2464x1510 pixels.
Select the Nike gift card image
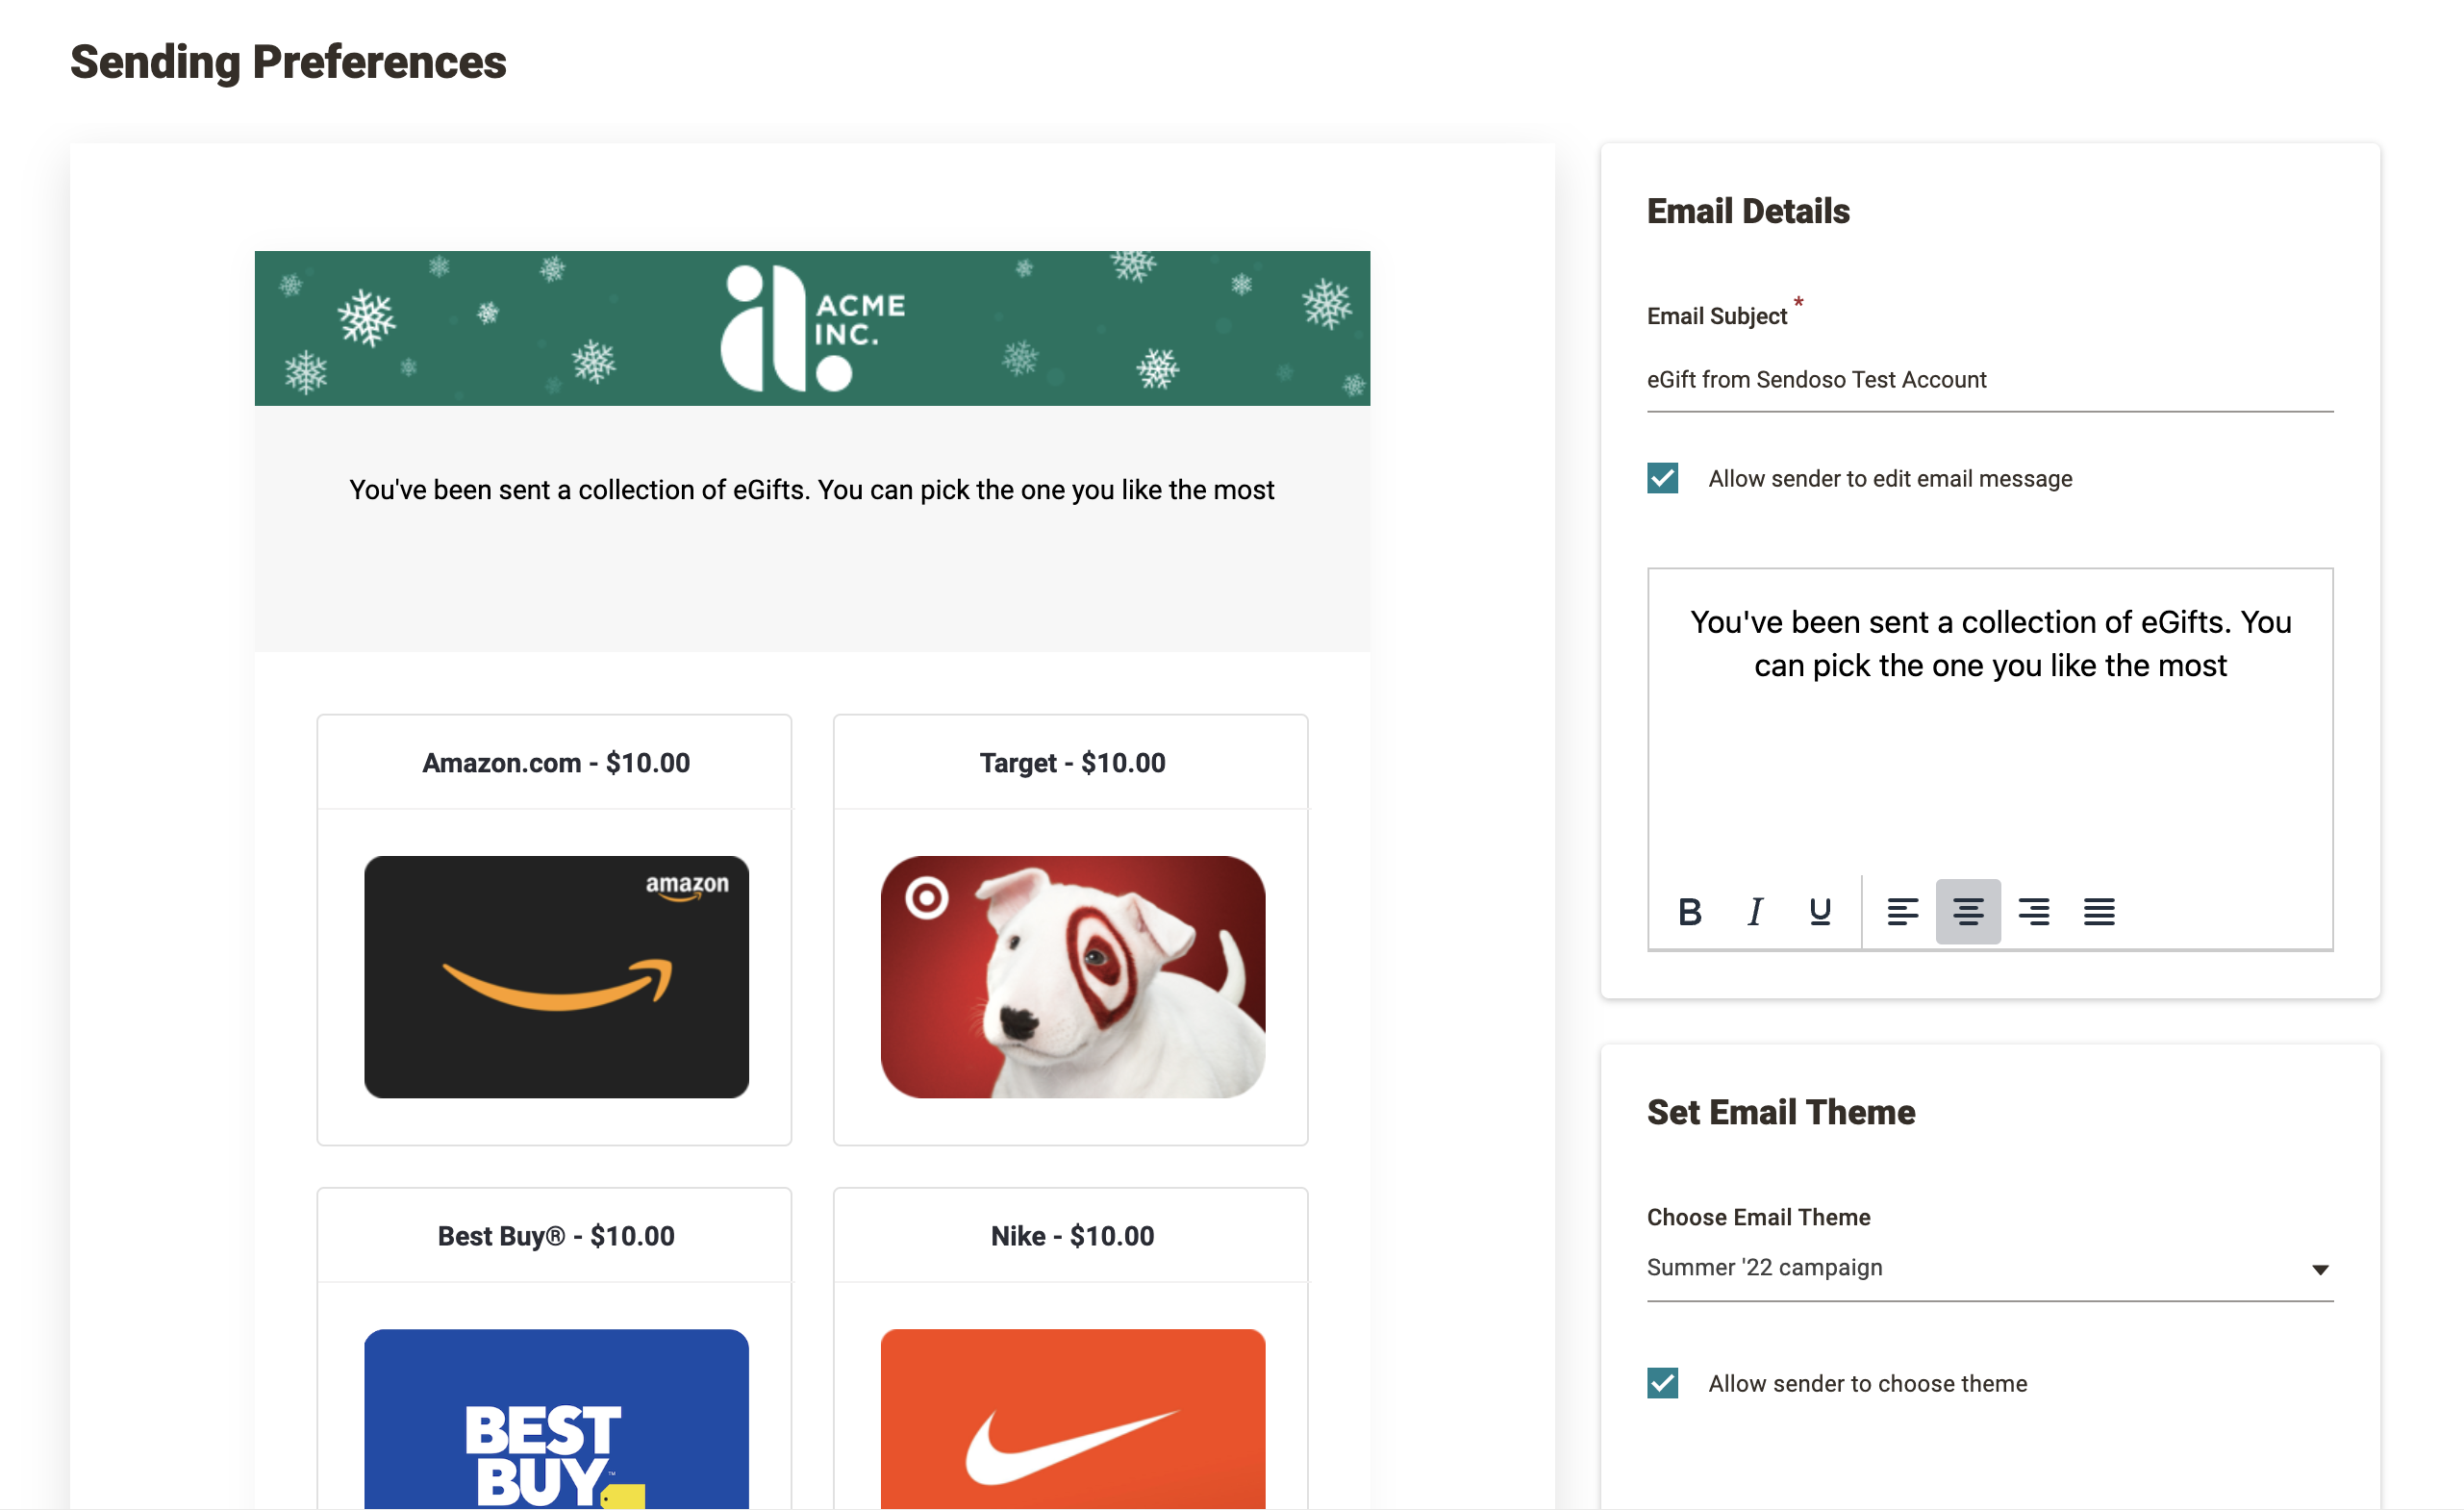[1073, 1419]
